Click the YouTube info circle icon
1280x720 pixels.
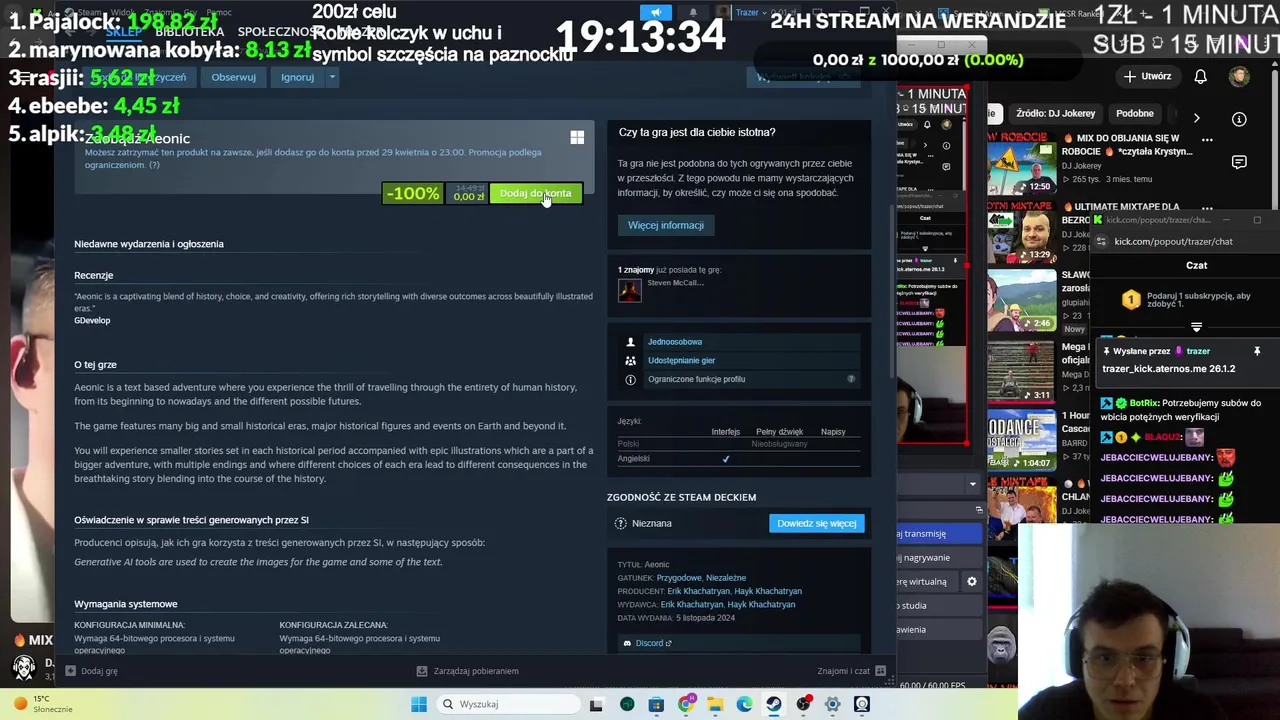[x=1239, y=119]
